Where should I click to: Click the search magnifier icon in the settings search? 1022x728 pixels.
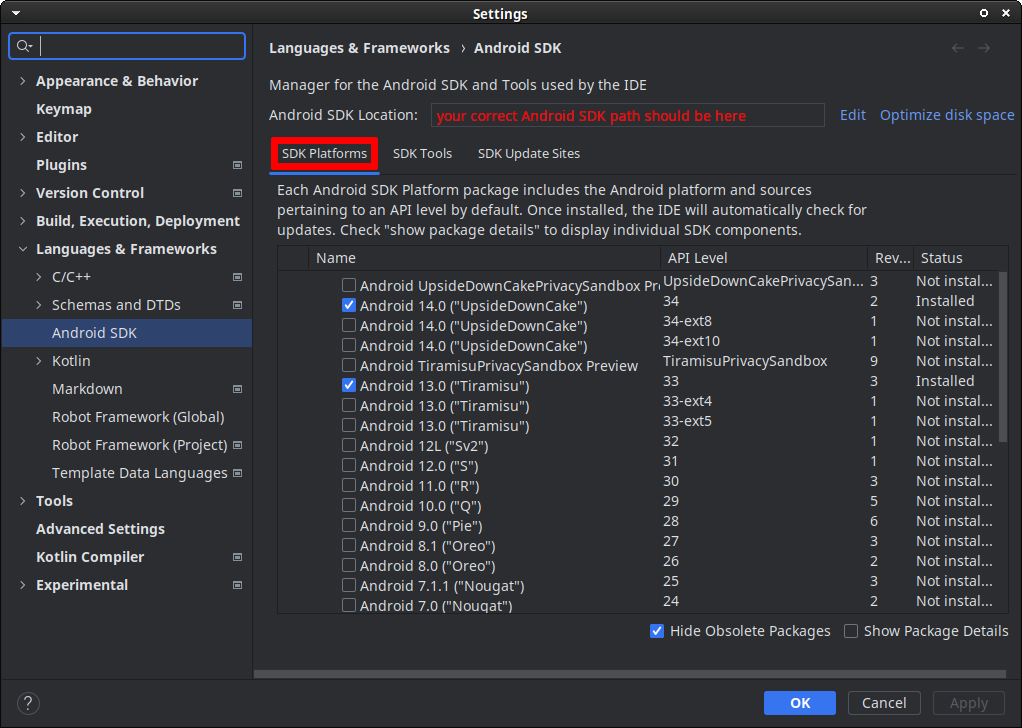(23, 46)
